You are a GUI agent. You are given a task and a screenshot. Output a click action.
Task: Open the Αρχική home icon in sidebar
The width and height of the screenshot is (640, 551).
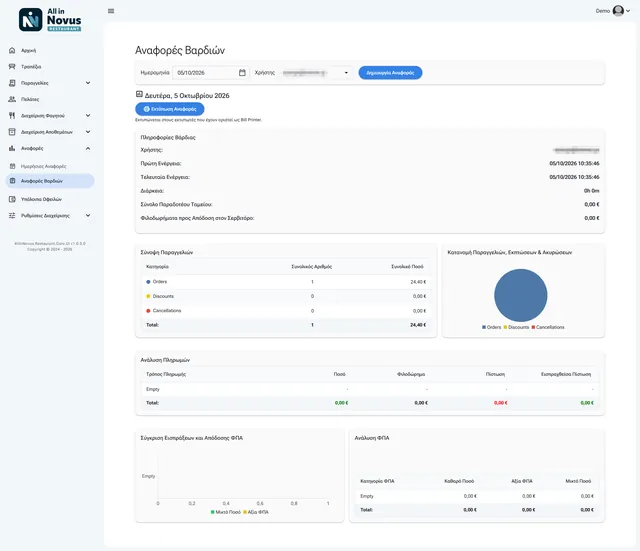pyautogui.click(x=12, y=50)
